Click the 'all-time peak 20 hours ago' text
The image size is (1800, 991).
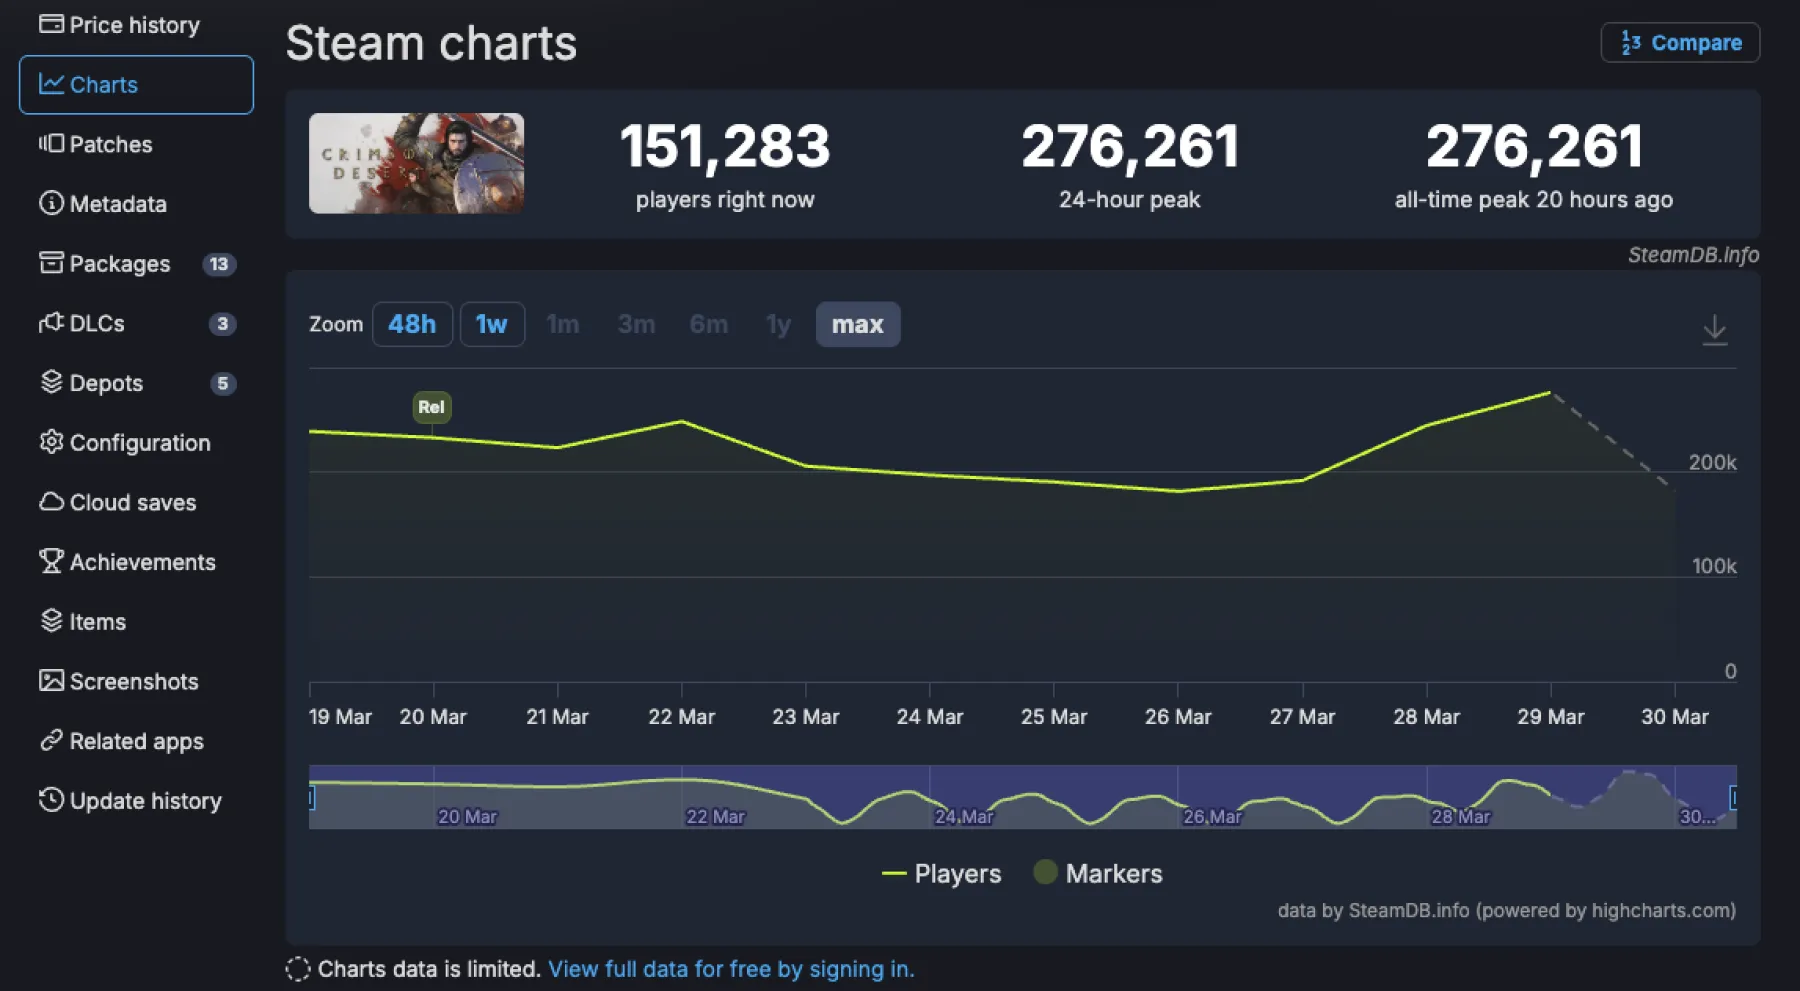click(1534, 200)
